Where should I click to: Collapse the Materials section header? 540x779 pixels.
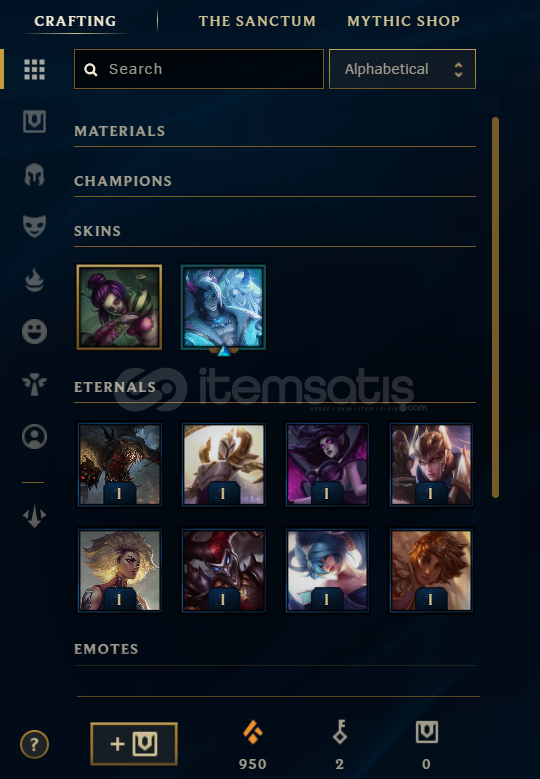(x=275, y=131)
